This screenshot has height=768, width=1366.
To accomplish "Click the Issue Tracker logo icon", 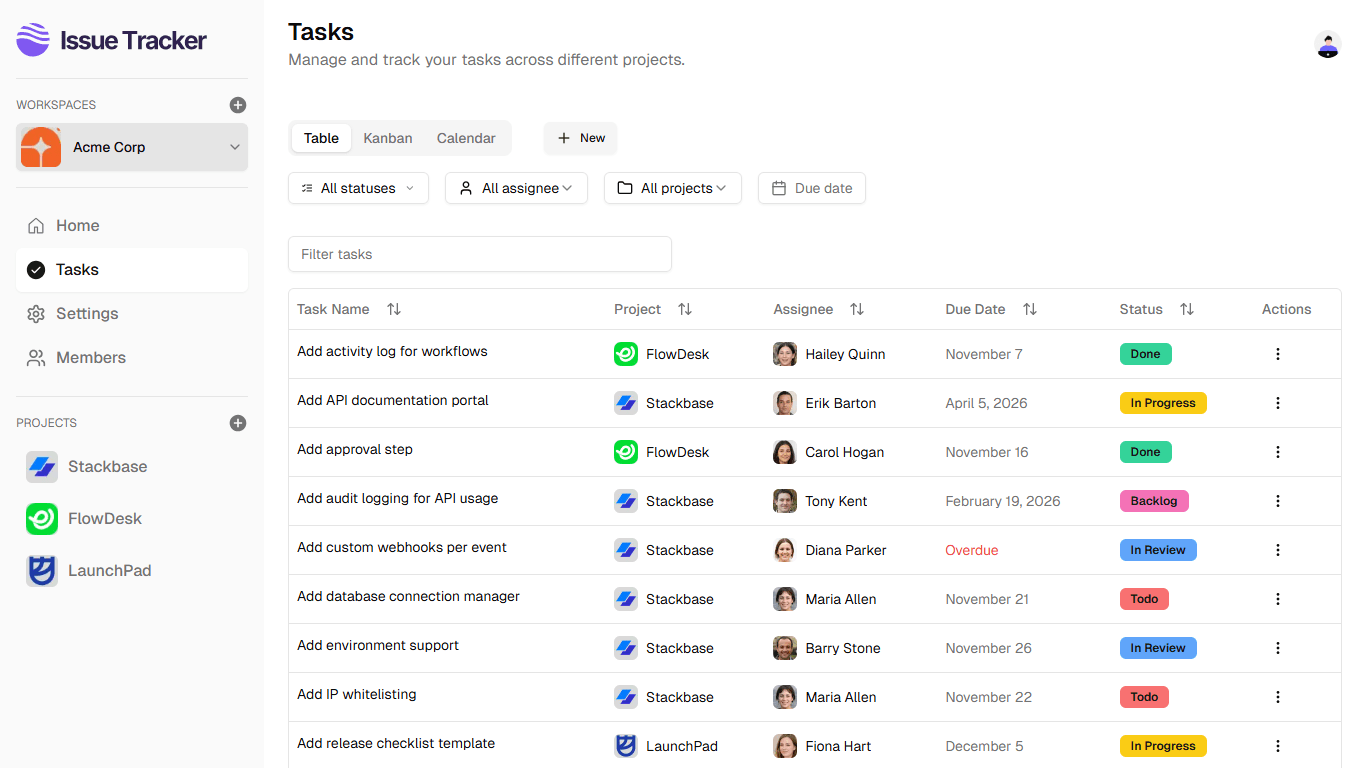I will coord(32,40).
